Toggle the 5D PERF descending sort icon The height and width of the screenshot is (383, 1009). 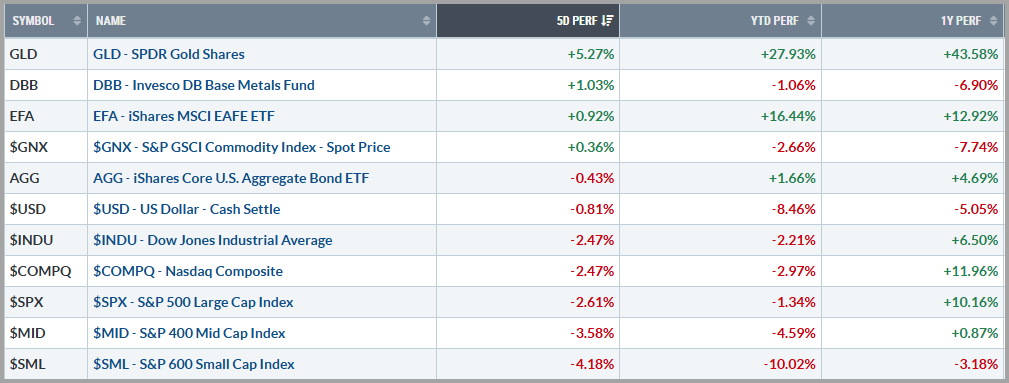pyautogui.click(x=607, y=21)
